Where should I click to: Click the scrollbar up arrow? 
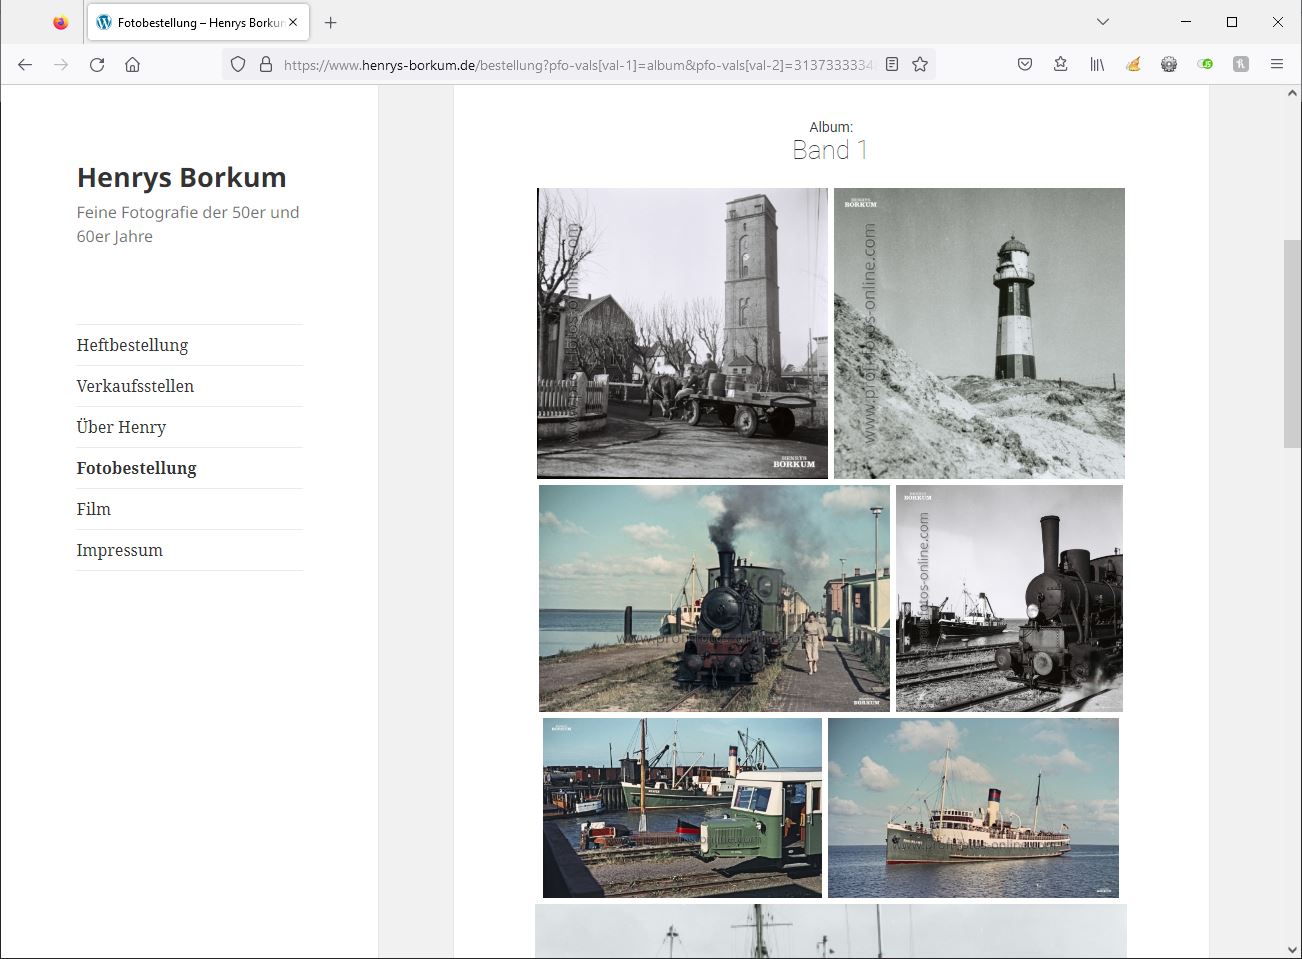1292,93
